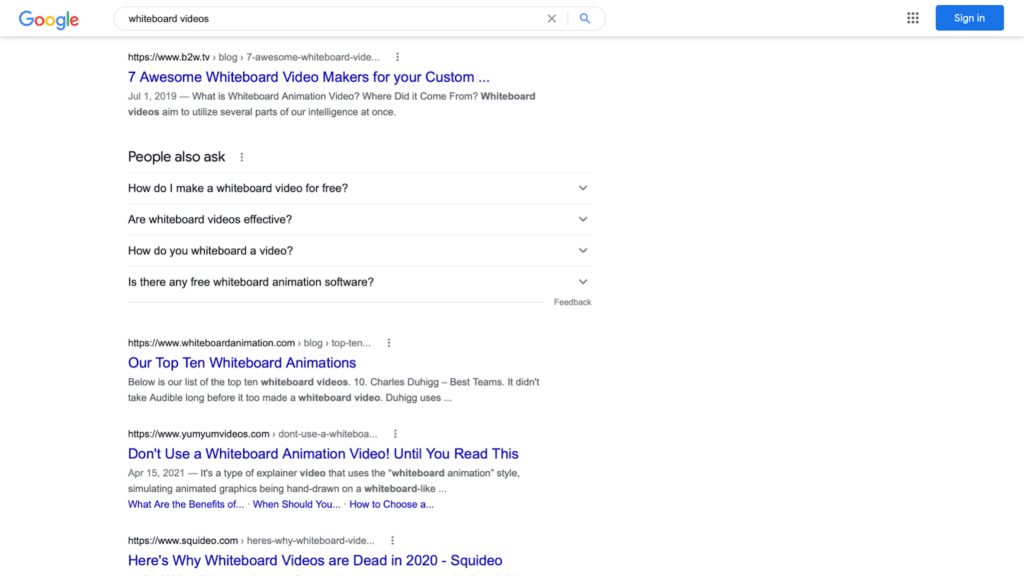Click question How do you whiteboard a video?
Screen dimensions: 1024x576
pyautogui.click(x=210, y=251)
